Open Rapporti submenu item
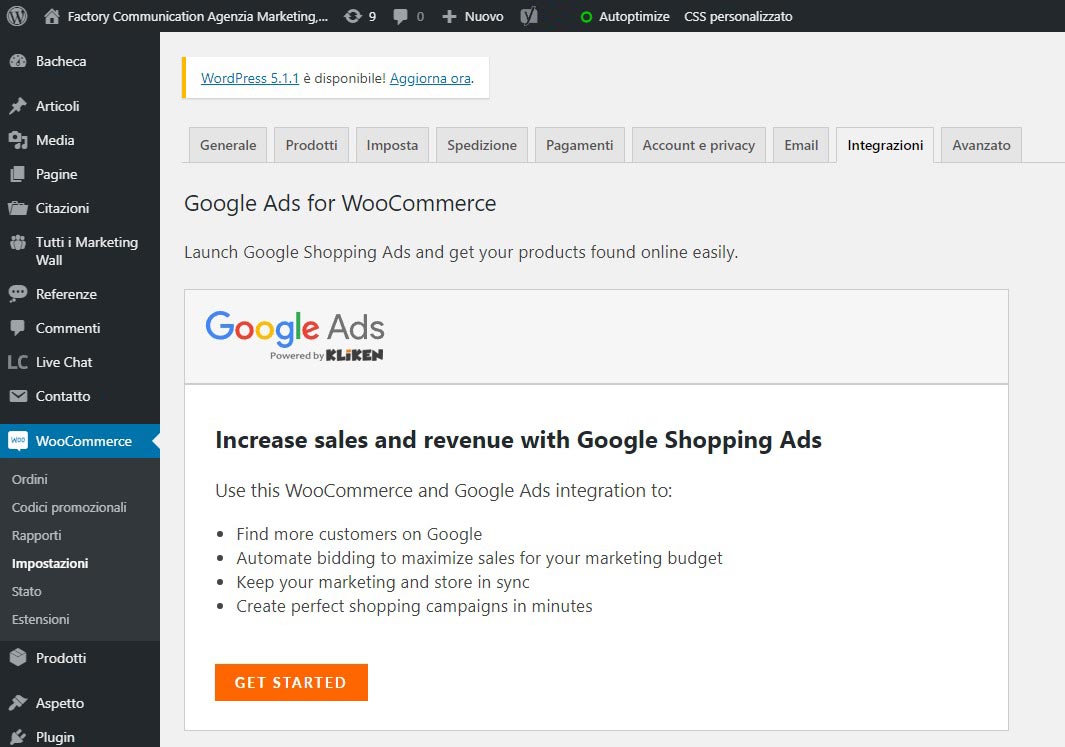 coord(36,535)
